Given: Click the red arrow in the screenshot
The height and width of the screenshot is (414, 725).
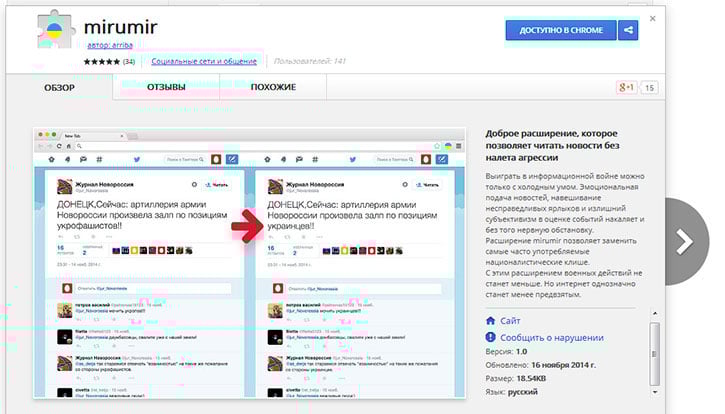Looking at the screenshot, I should (244, 229).
